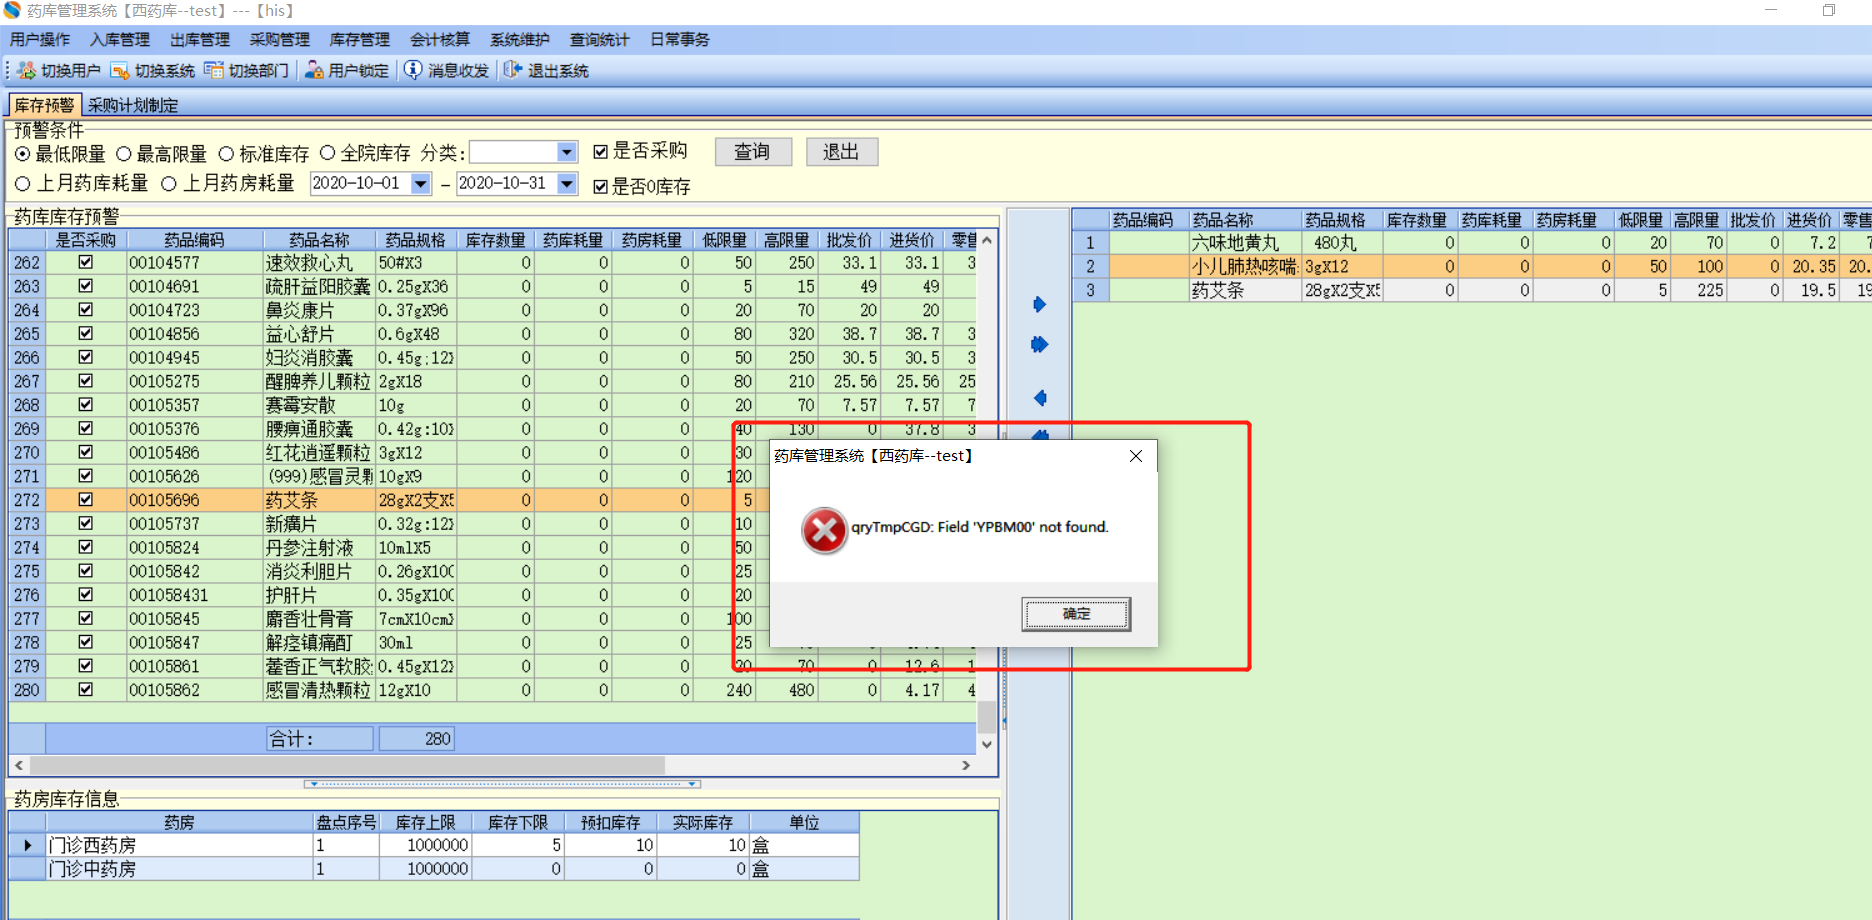This screenshot has width=1872, height=920.
Task: Click 是否采购 column header in warning table
Action: pos(86,240)
